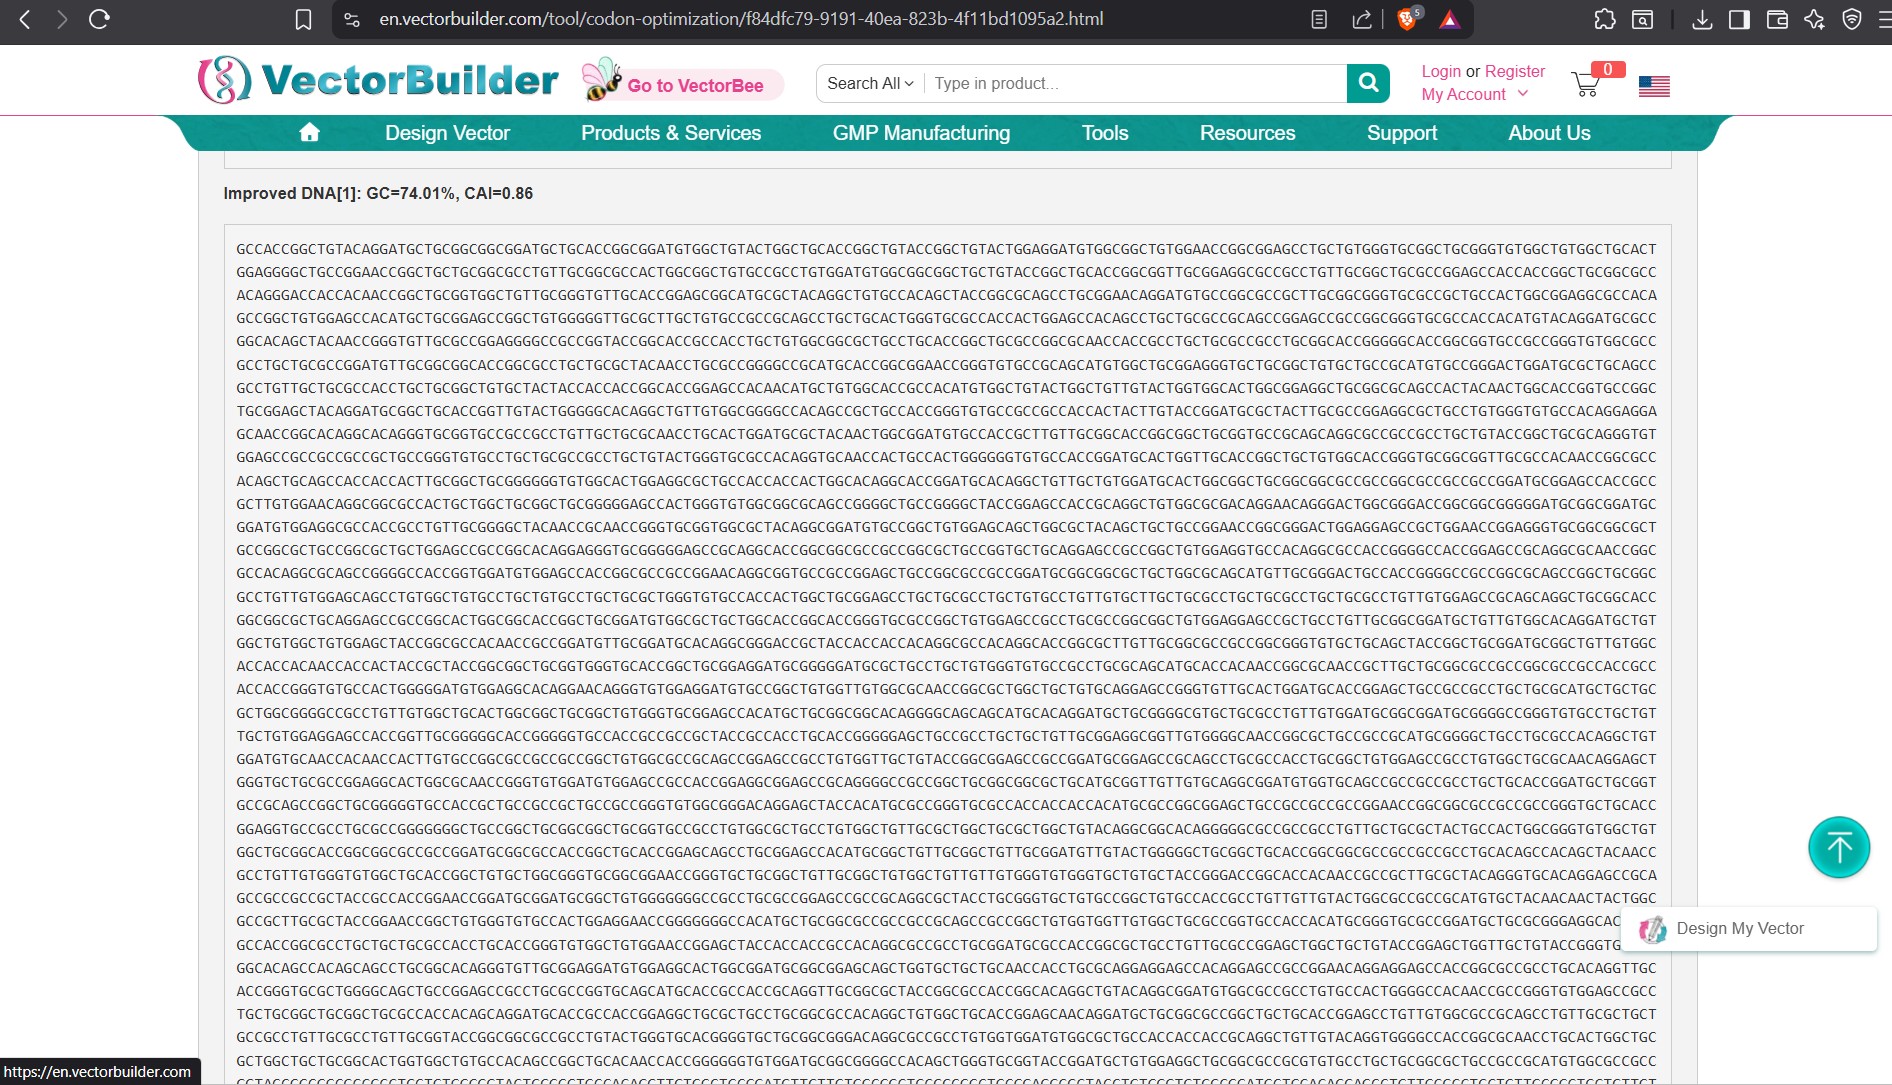Open screenshot/search icon in browser toolbar

[x=1642, y=19]
